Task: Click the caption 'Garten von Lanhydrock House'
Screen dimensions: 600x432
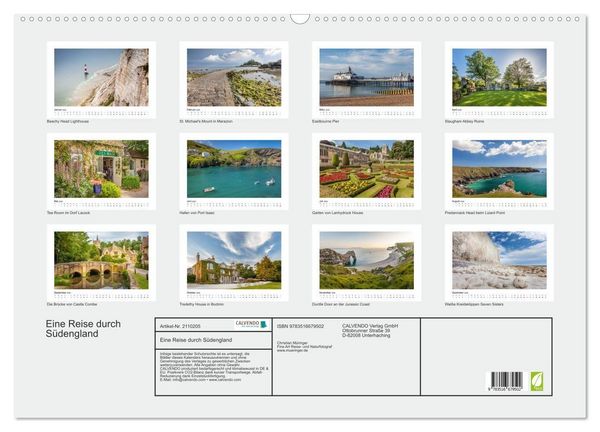Action: pyautogui.click(x=338, y=213)
